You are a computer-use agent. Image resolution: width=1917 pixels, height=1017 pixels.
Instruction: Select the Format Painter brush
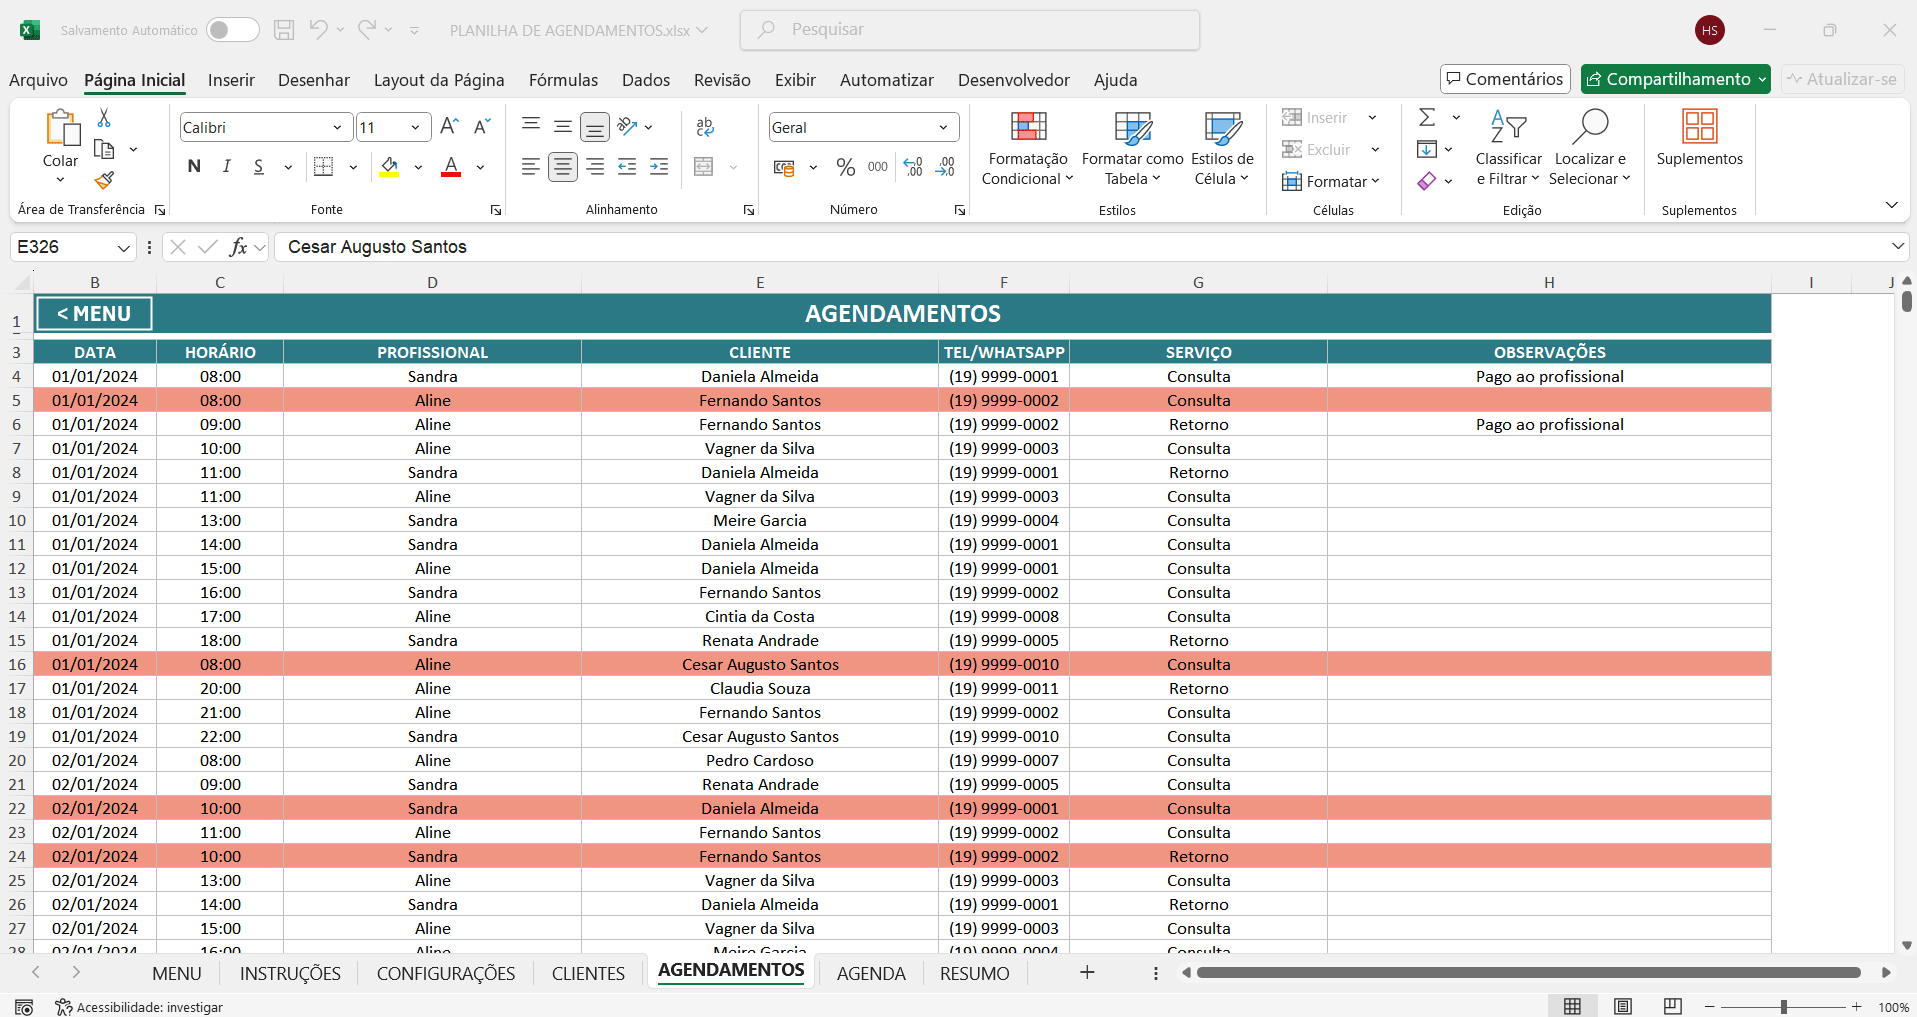click(x=104, y=180)
